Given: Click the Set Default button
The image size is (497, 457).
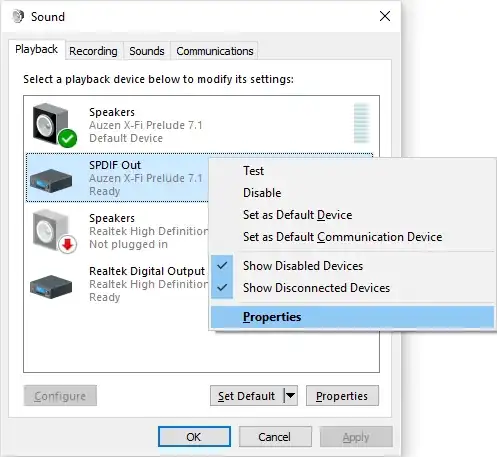Looking at the screenshot, I should click(247, 396).
